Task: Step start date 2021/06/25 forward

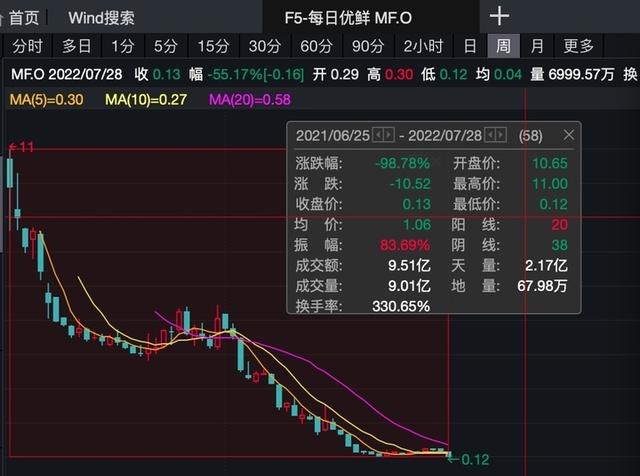Action: click(389, 135)
